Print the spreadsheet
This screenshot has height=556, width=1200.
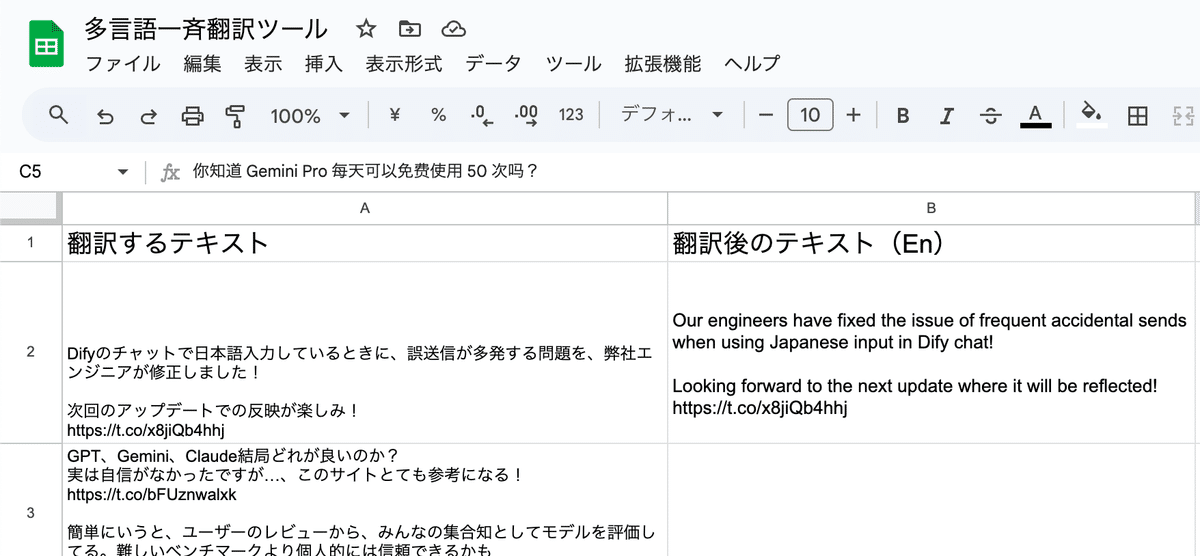pyautogui.click(x=192, y=116)
